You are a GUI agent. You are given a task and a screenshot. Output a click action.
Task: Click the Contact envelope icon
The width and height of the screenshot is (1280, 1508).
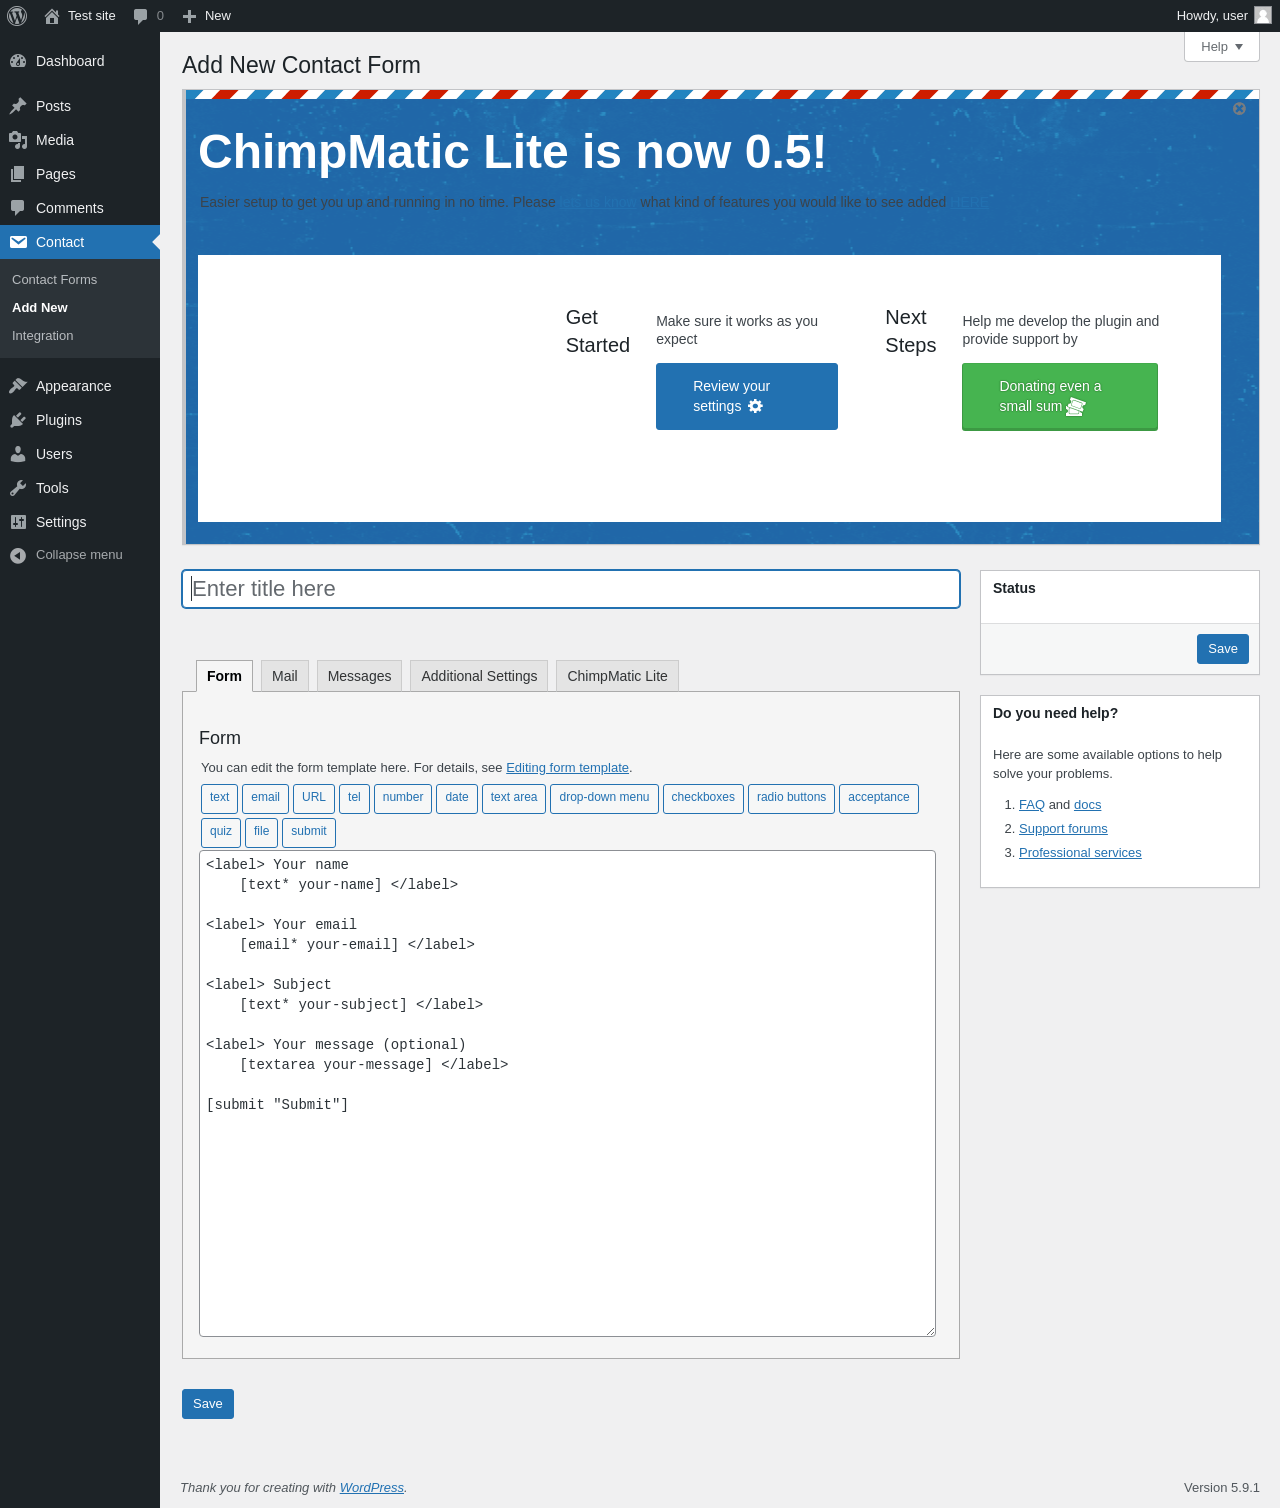(18, 242)
